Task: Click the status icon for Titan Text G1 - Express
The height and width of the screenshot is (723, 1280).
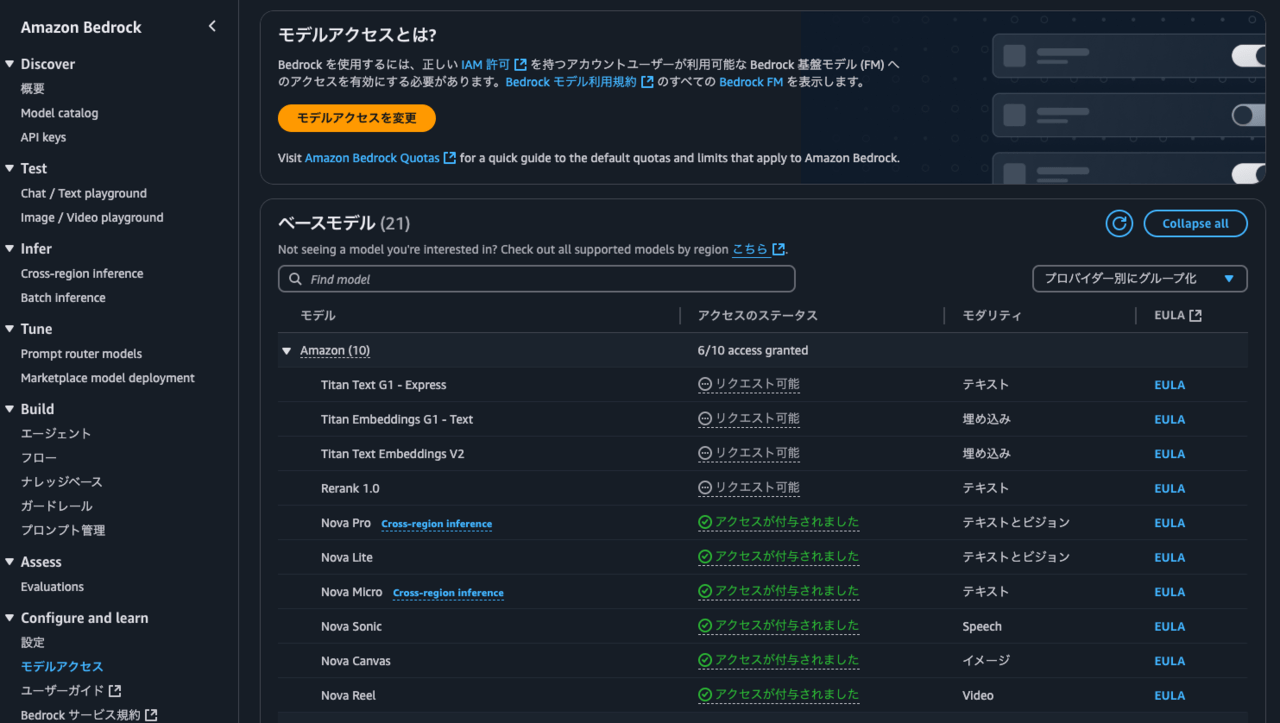Action: tap(705, 384)
